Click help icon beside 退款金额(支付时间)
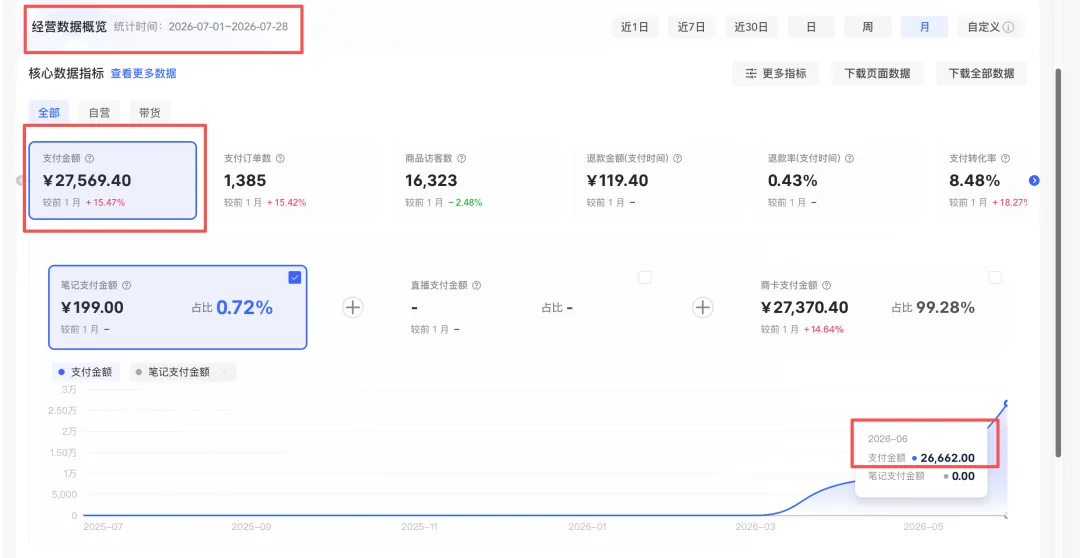 [x=678, y=158]
